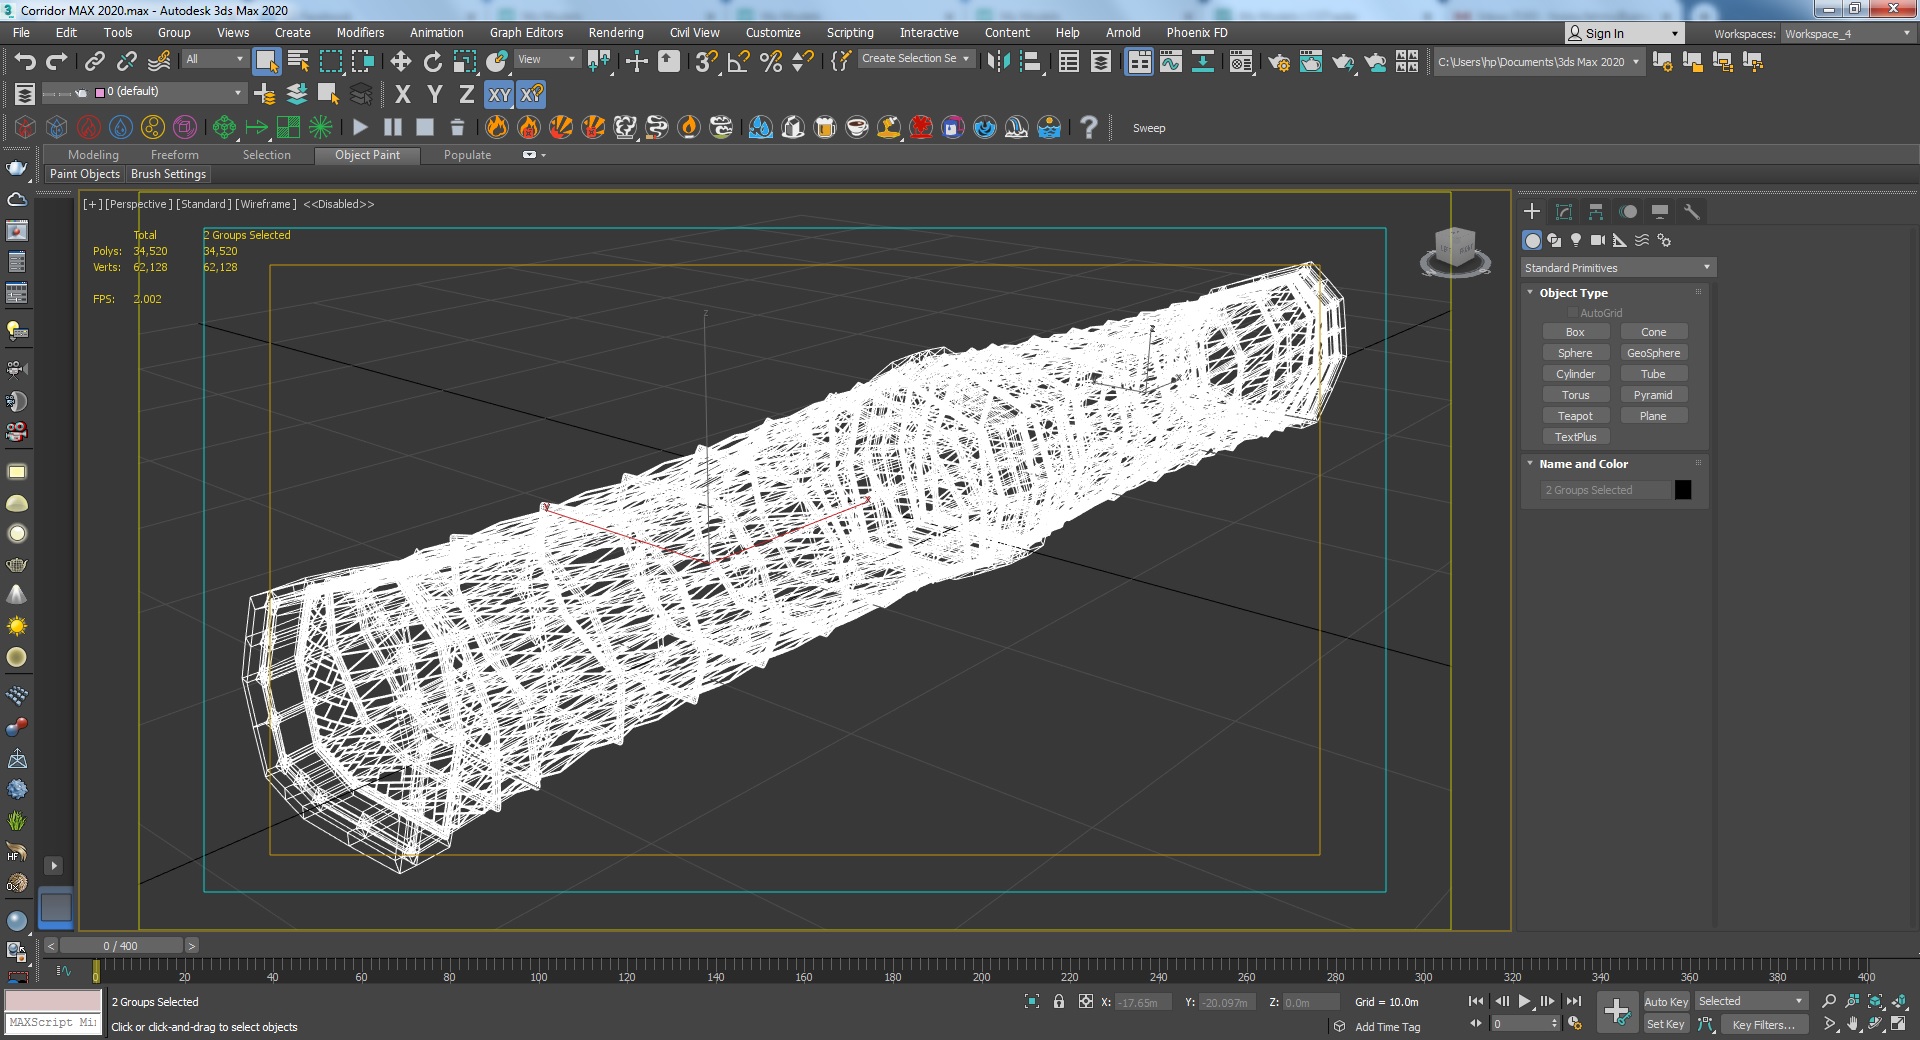The image size is (1920, 1040).
Task: Click the Lights category icon in Create panel
Action: 1576,240
